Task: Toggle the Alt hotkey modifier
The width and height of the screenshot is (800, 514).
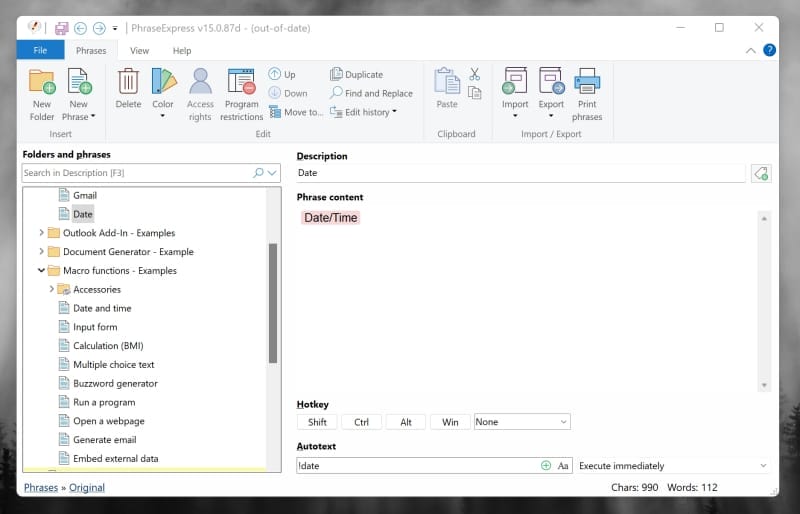Action: pyautogui.click(x=406, y=422)
